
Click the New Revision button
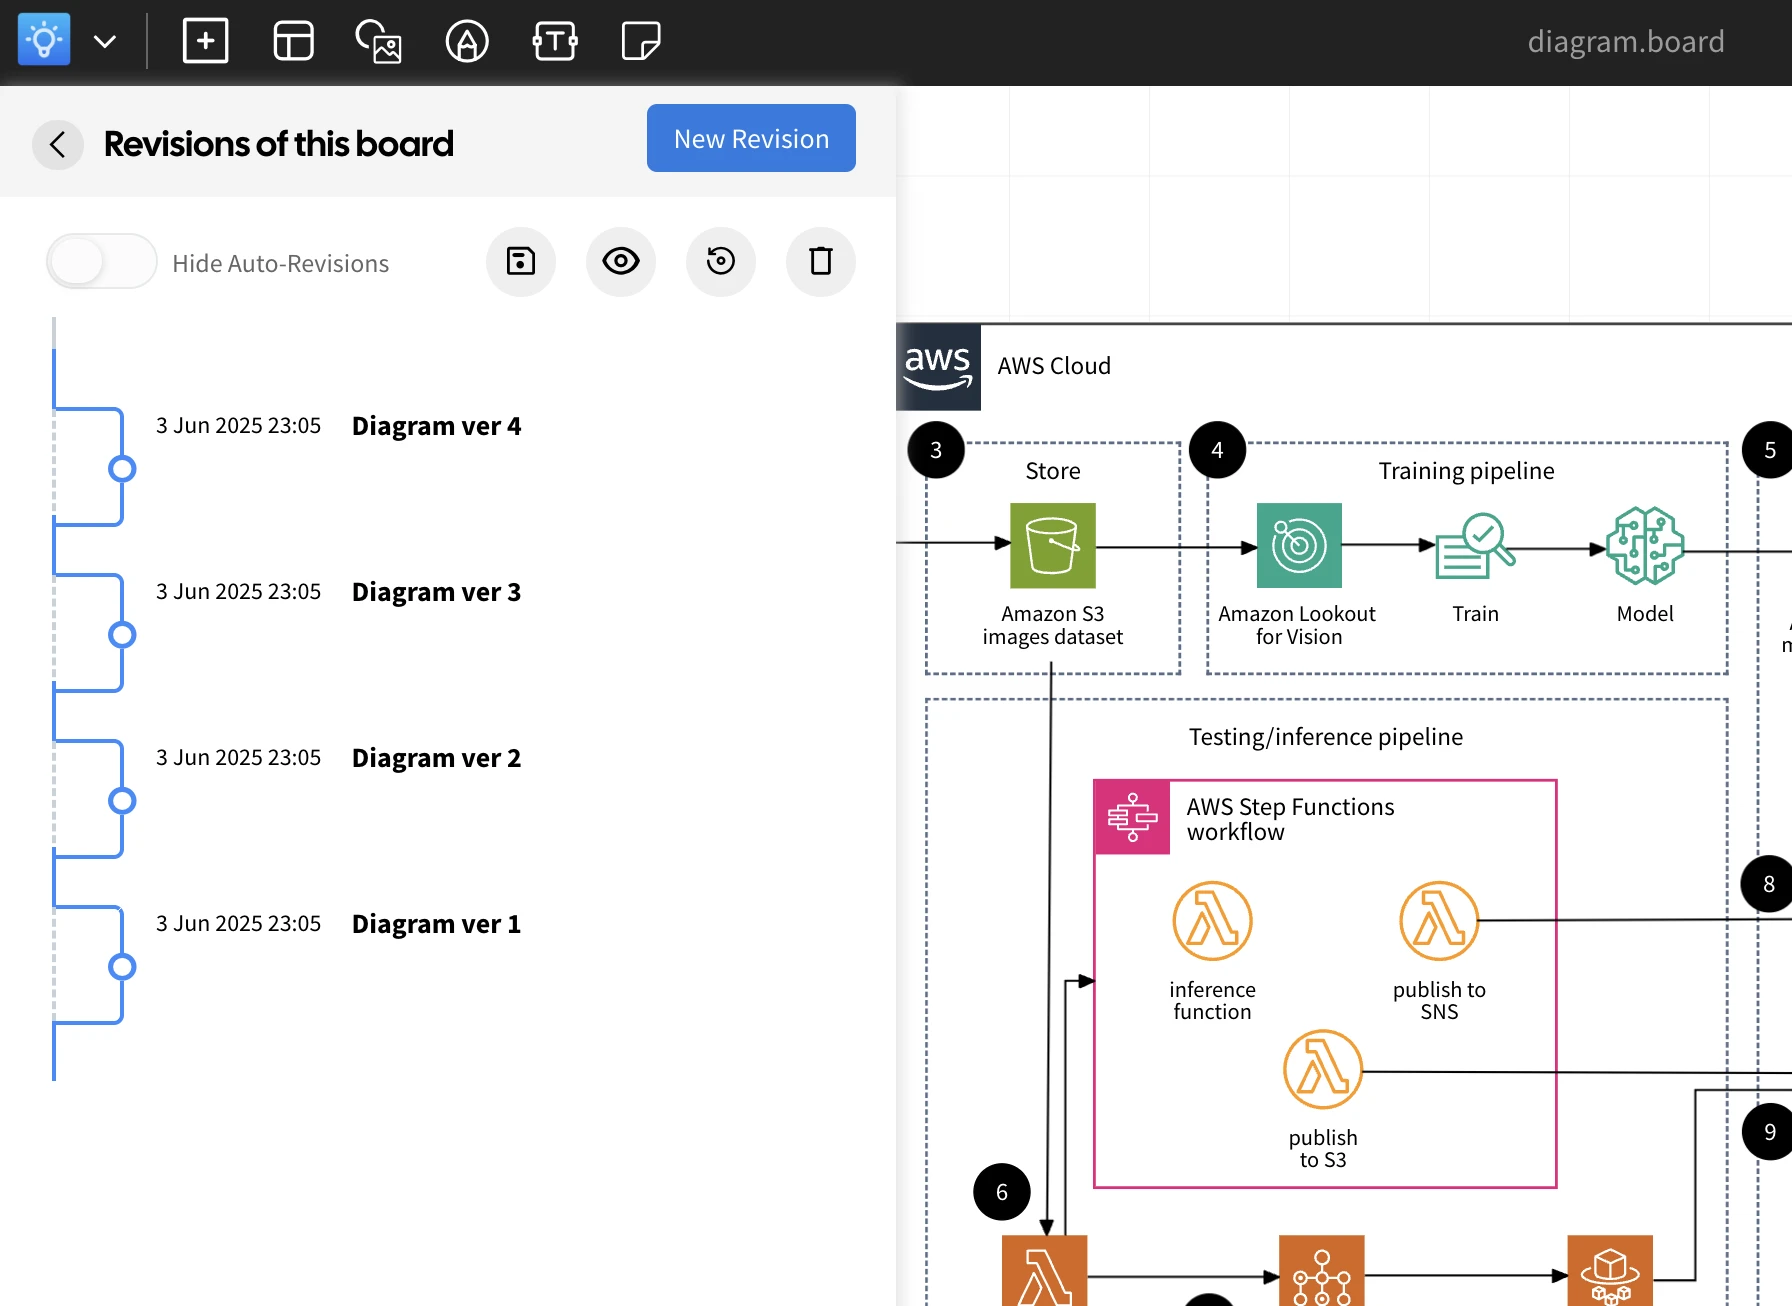pos(751,138)
